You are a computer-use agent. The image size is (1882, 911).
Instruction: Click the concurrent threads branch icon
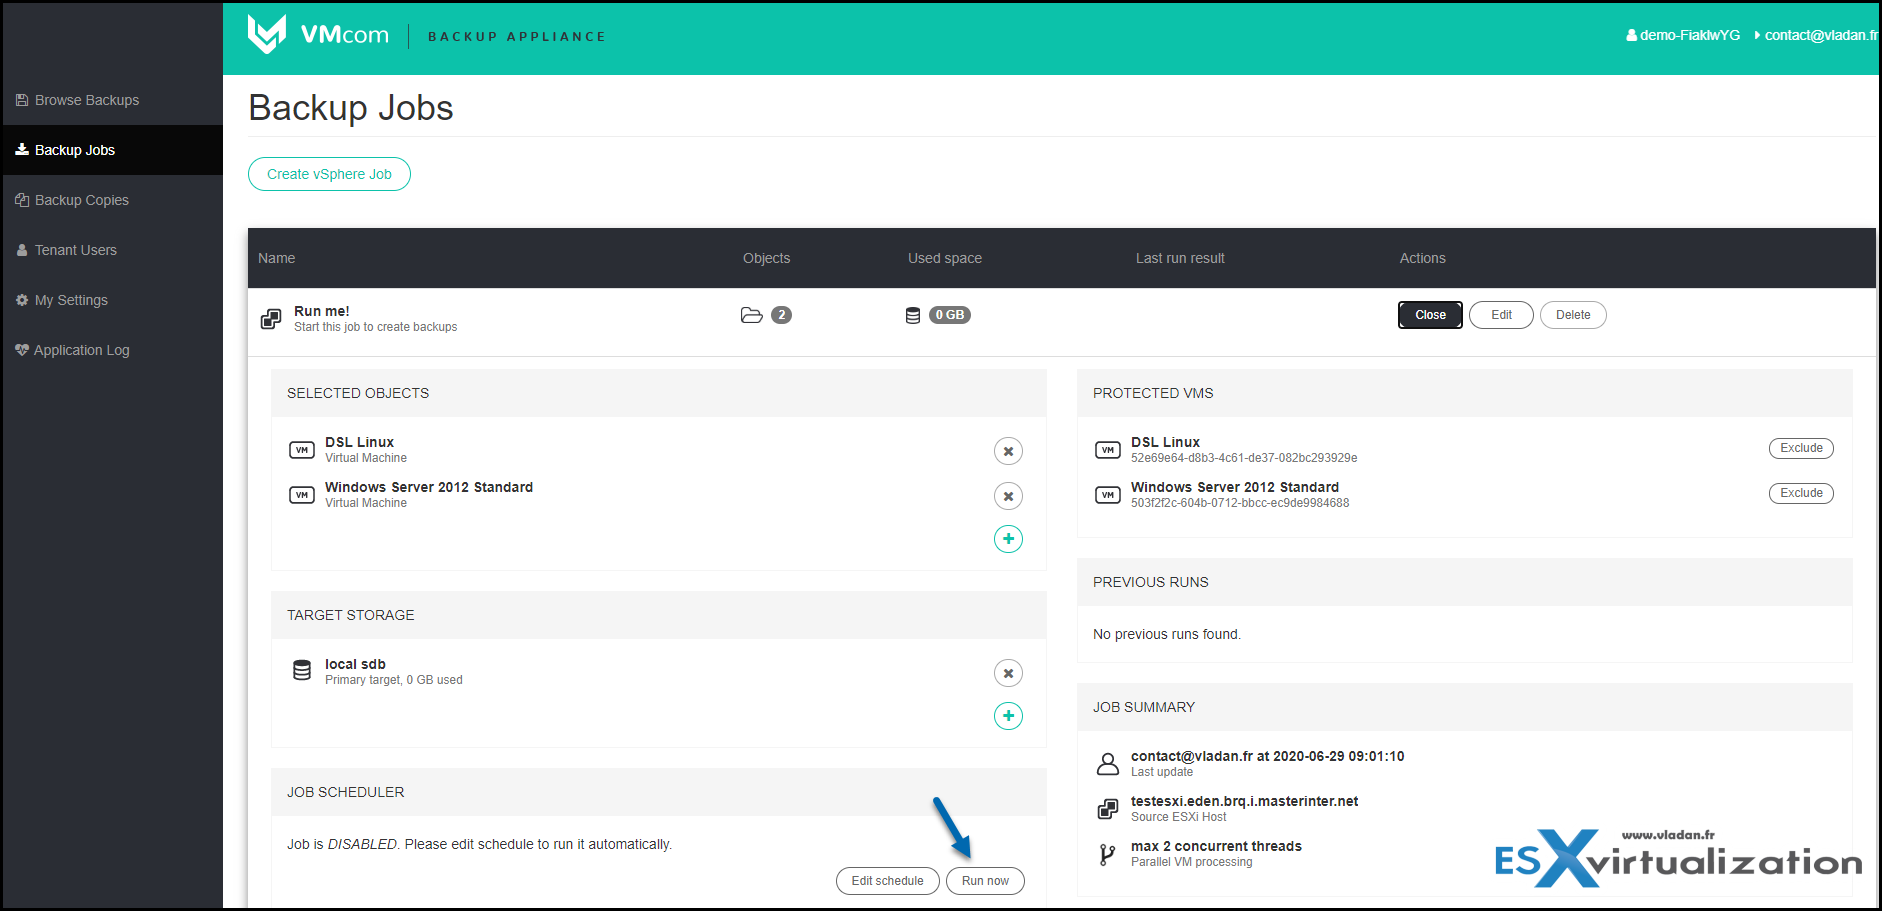1106,855
